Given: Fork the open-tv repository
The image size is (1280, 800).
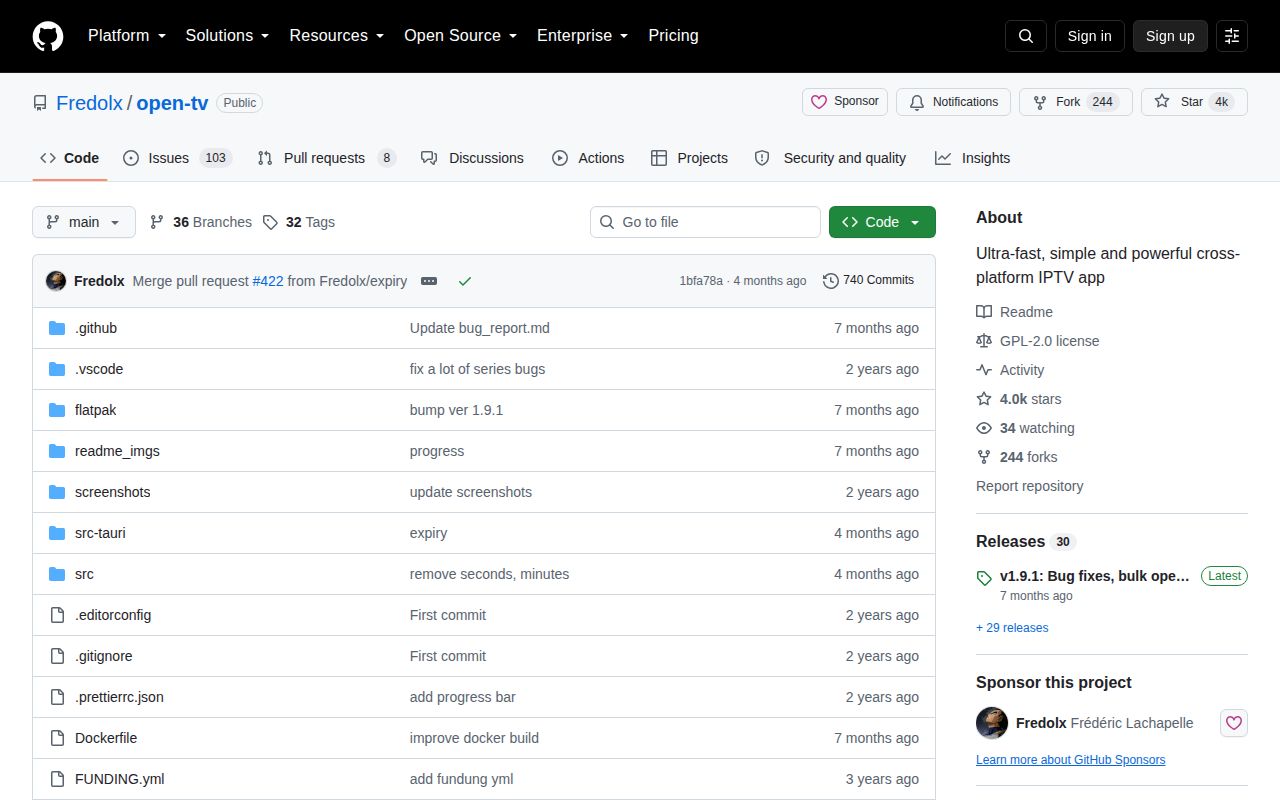Looking at the screenshot, I should pos(1076,102).
